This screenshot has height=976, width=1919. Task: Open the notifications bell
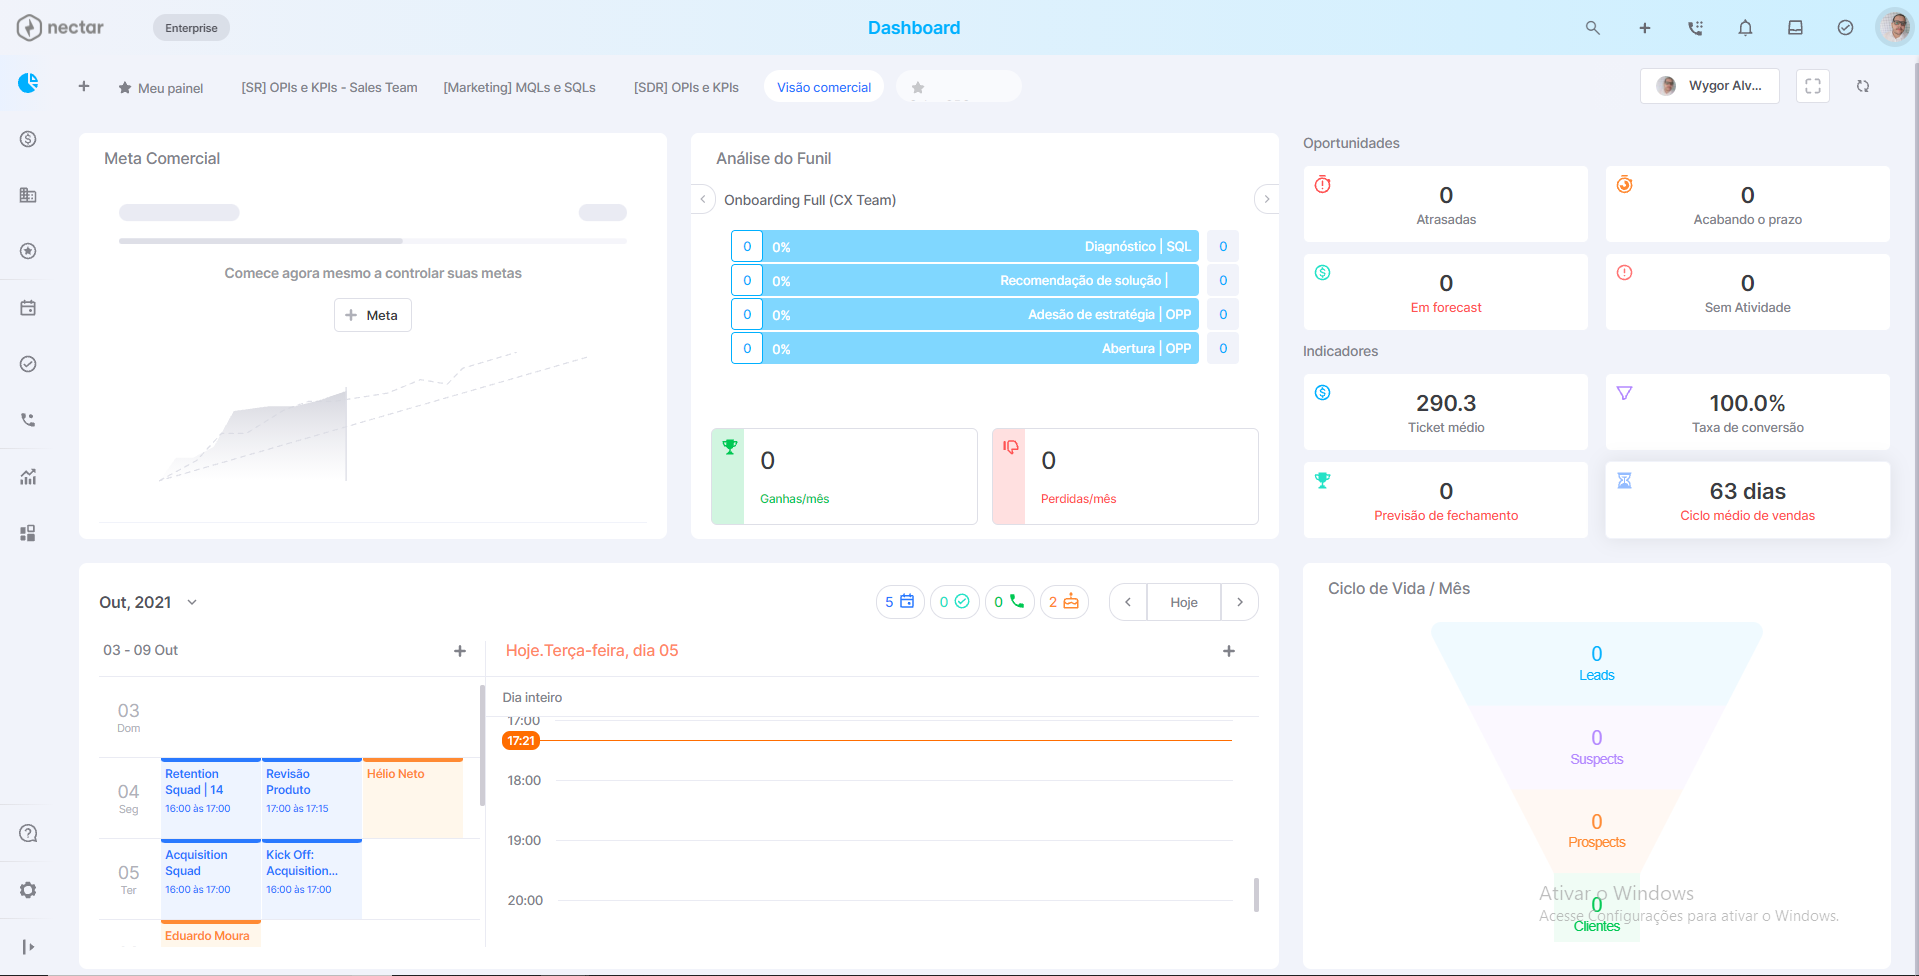[x=1745, y=28]
